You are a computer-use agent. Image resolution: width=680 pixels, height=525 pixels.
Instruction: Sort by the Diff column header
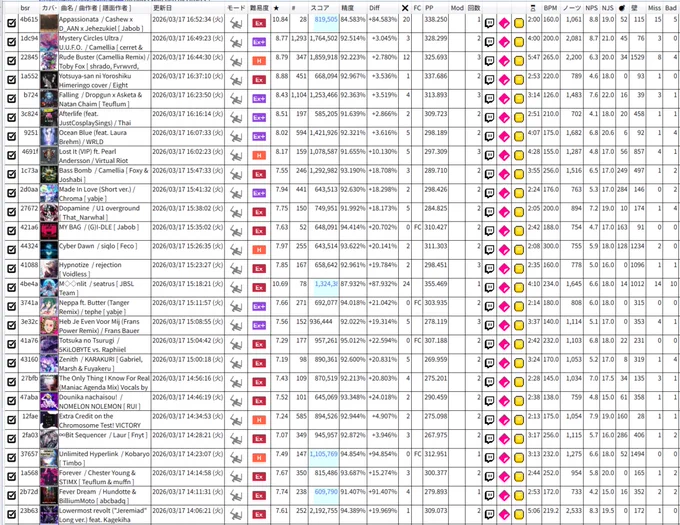[x=374, y=8]
